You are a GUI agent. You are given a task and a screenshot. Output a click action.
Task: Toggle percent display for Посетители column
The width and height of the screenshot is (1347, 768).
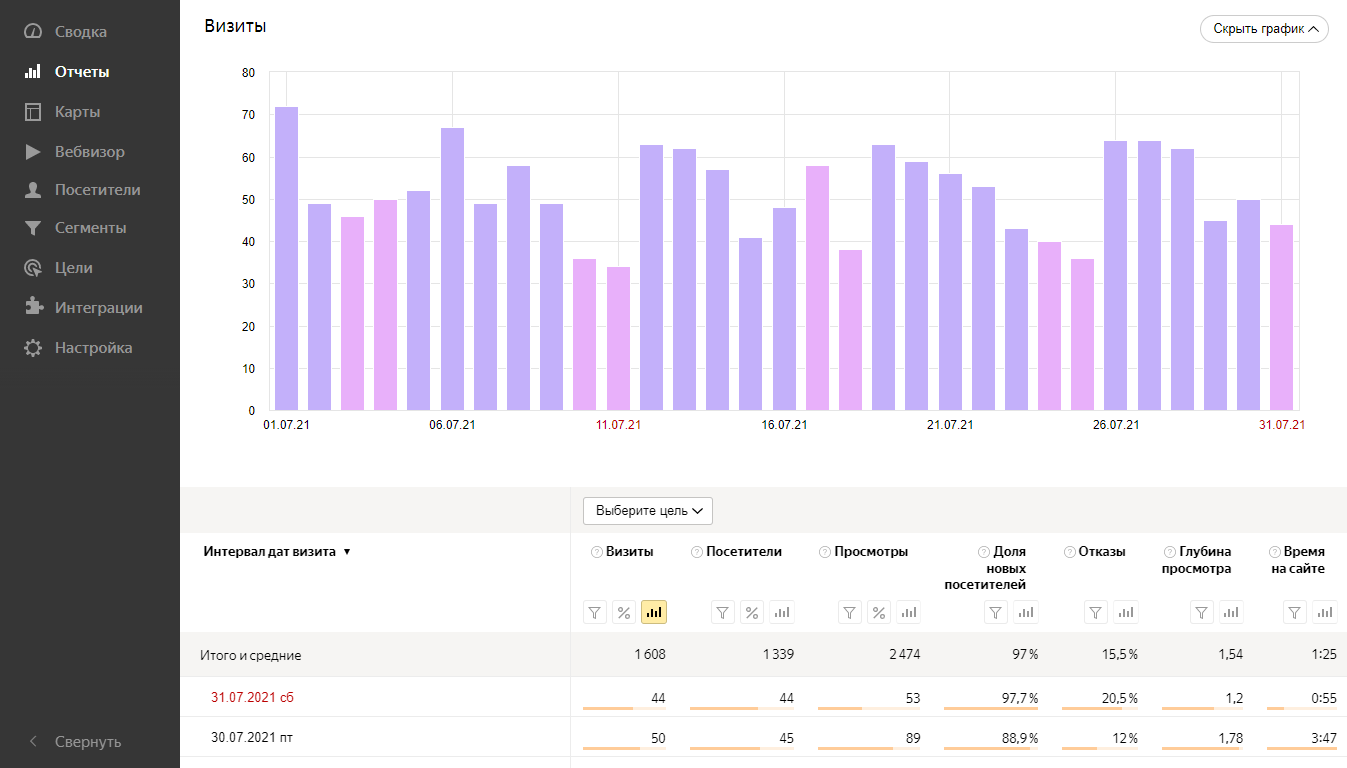click(x=752, y=613)
